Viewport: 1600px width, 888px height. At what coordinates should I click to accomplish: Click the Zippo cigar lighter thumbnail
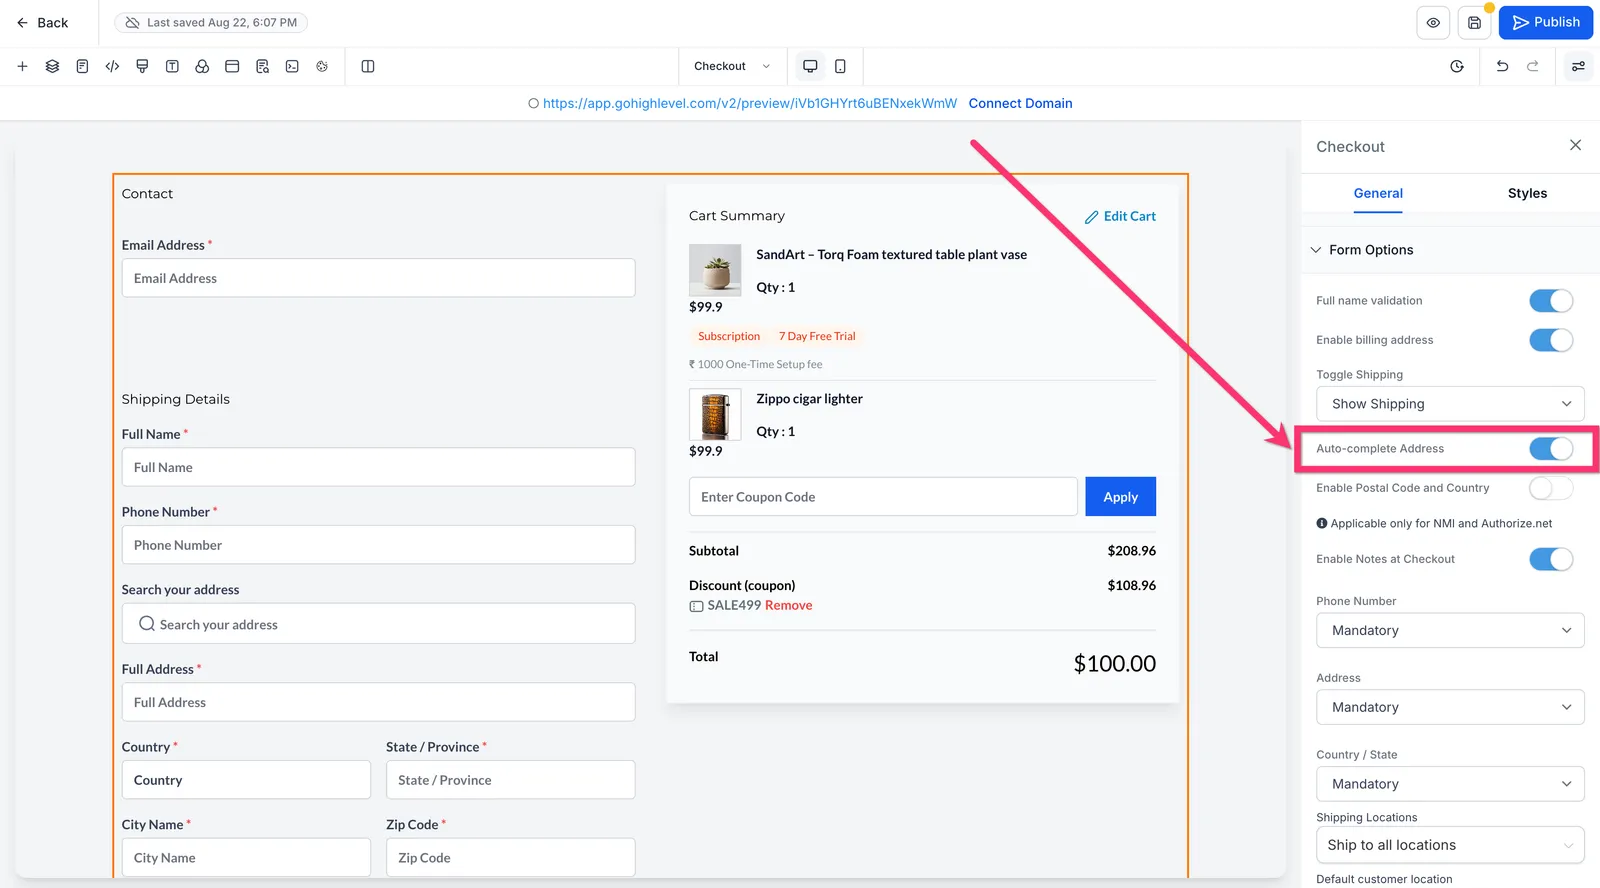click(x=715, y=414)
